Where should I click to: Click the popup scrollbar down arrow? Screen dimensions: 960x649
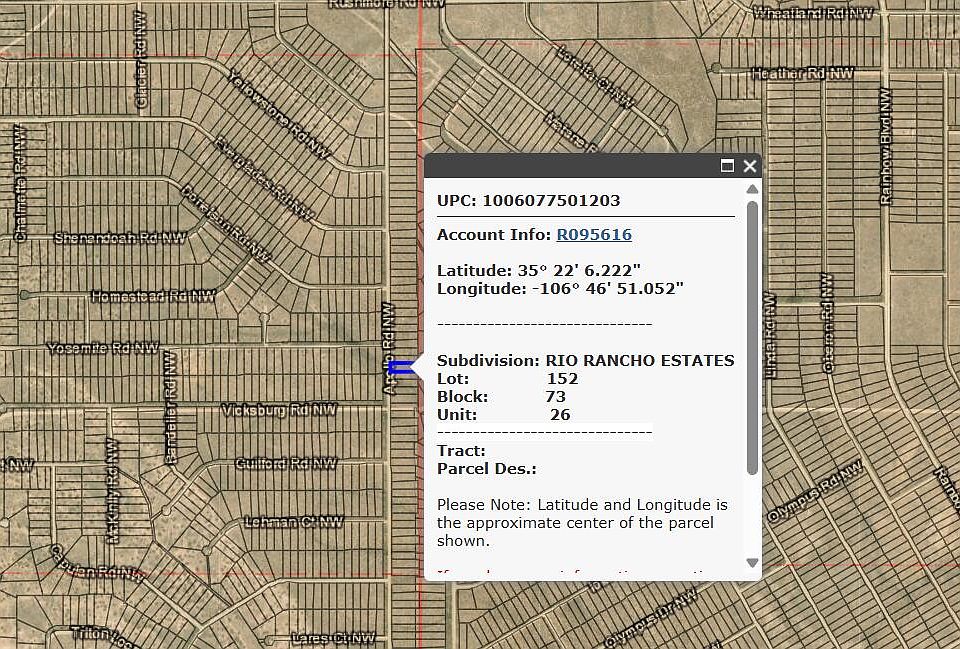point(752,563)
